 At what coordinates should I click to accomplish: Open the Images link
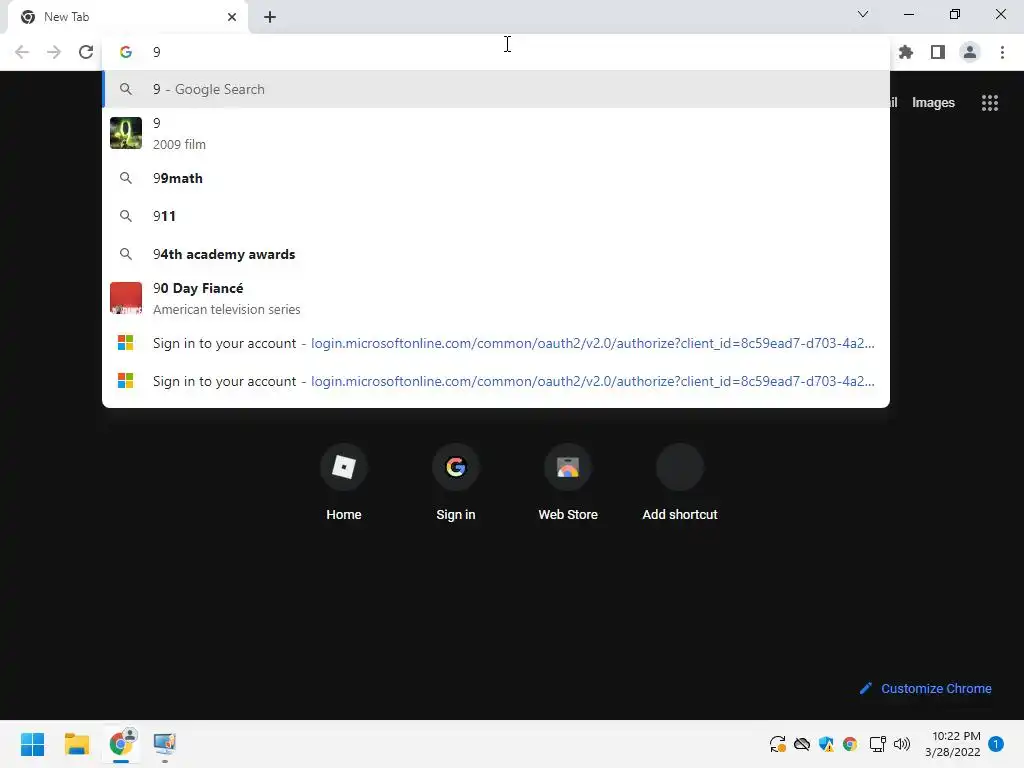tap(933, 103)
